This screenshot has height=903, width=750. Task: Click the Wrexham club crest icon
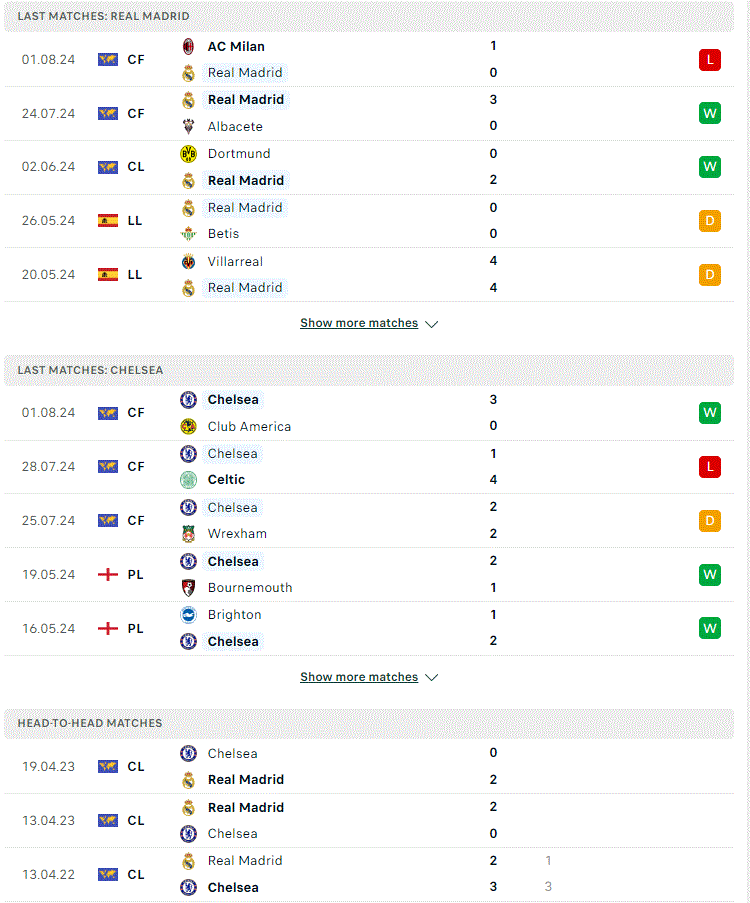pyautogui.click(x=188, y=534)
